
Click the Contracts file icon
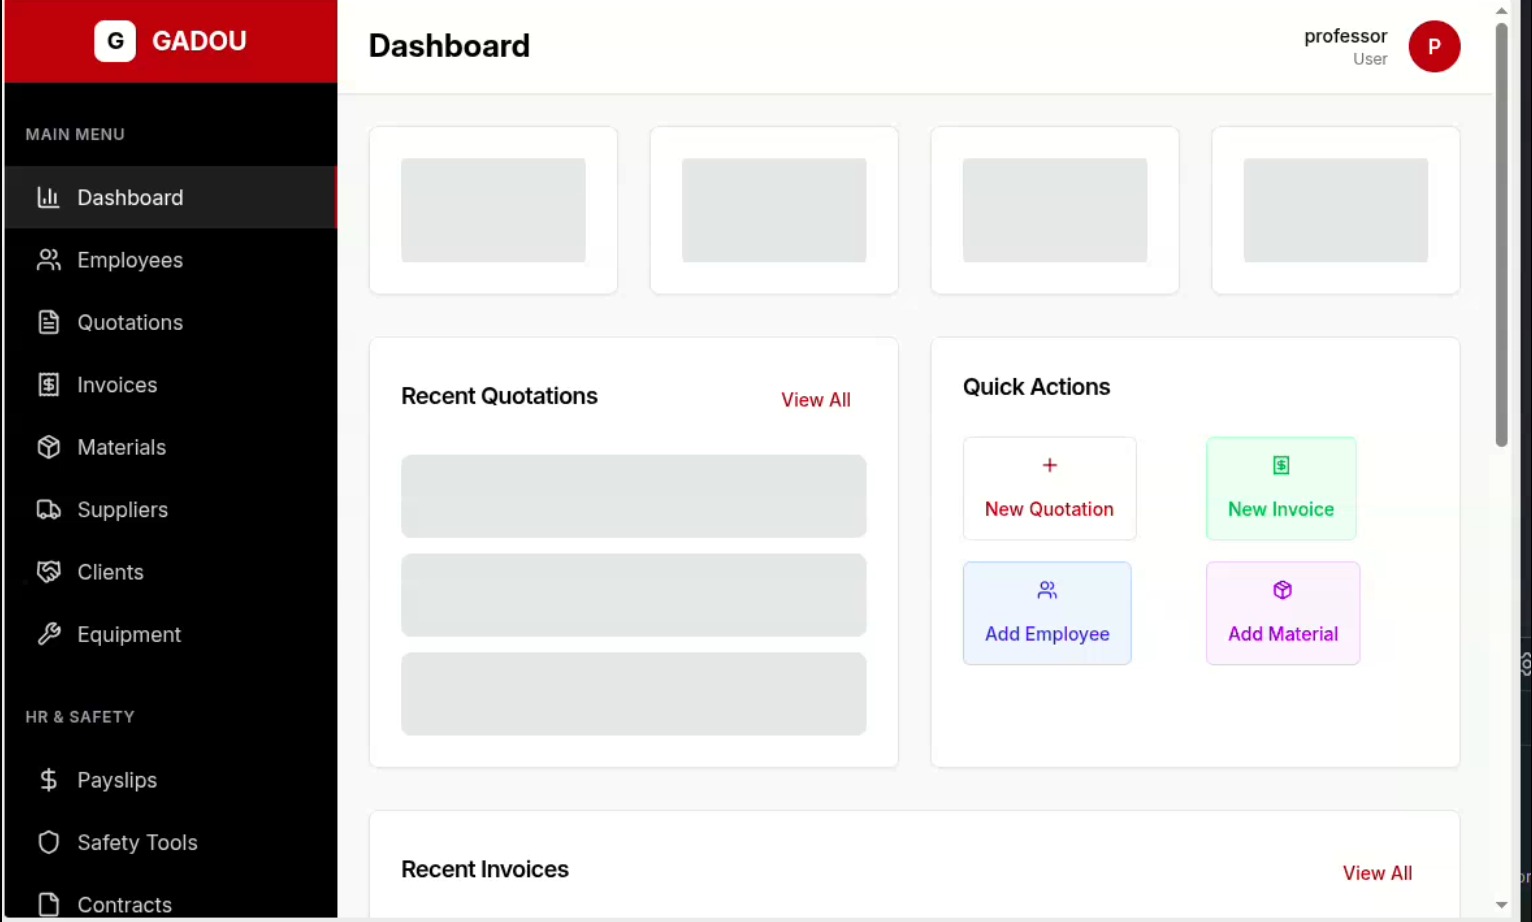pyautogui.click(x=49, y=904)
